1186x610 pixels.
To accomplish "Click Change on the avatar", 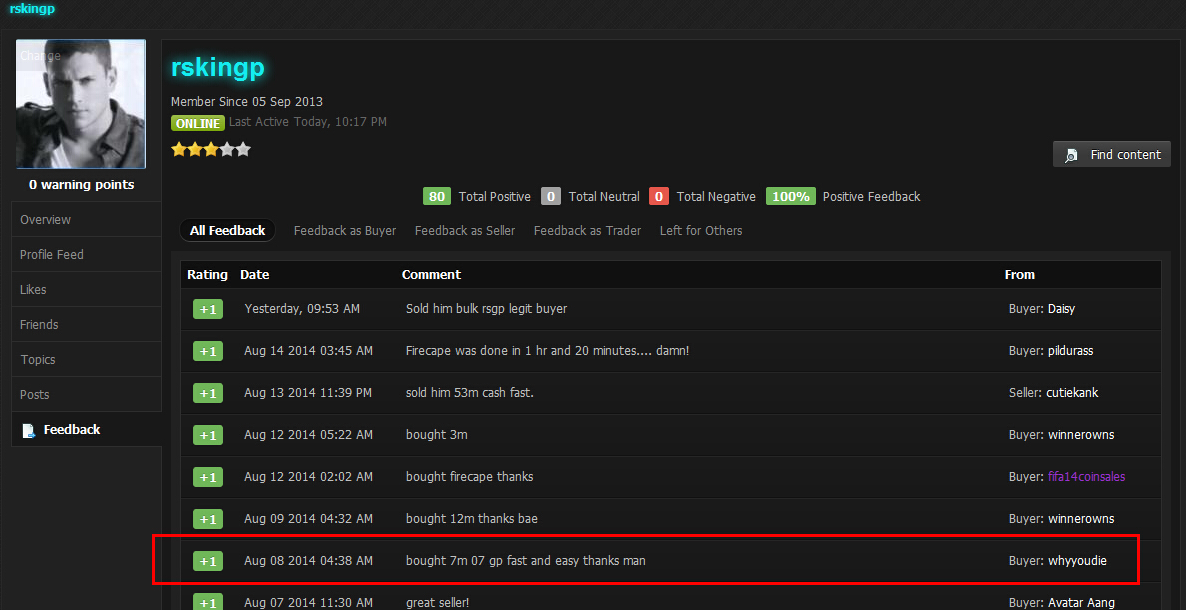I will coord(40,56).
